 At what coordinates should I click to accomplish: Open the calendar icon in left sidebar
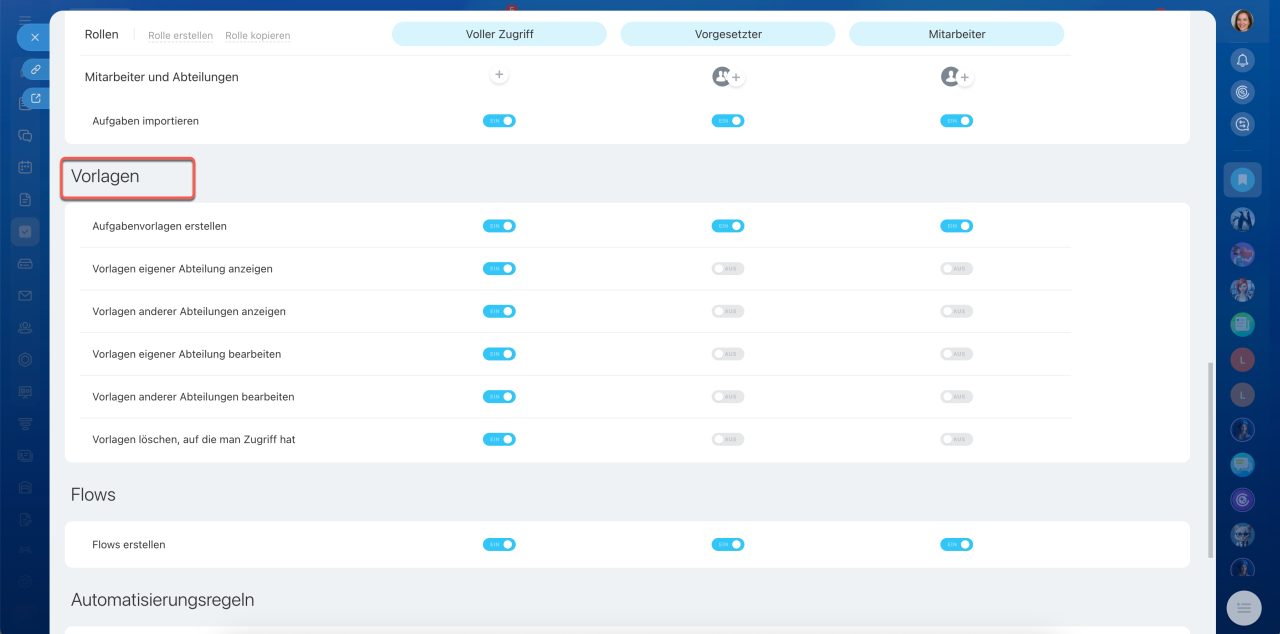(25, 167)
